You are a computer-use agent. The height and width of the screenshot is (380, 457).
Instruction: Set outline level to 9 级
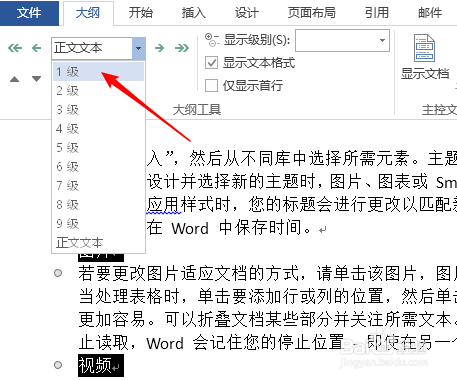pyautogui.click(x=98, y=224)
